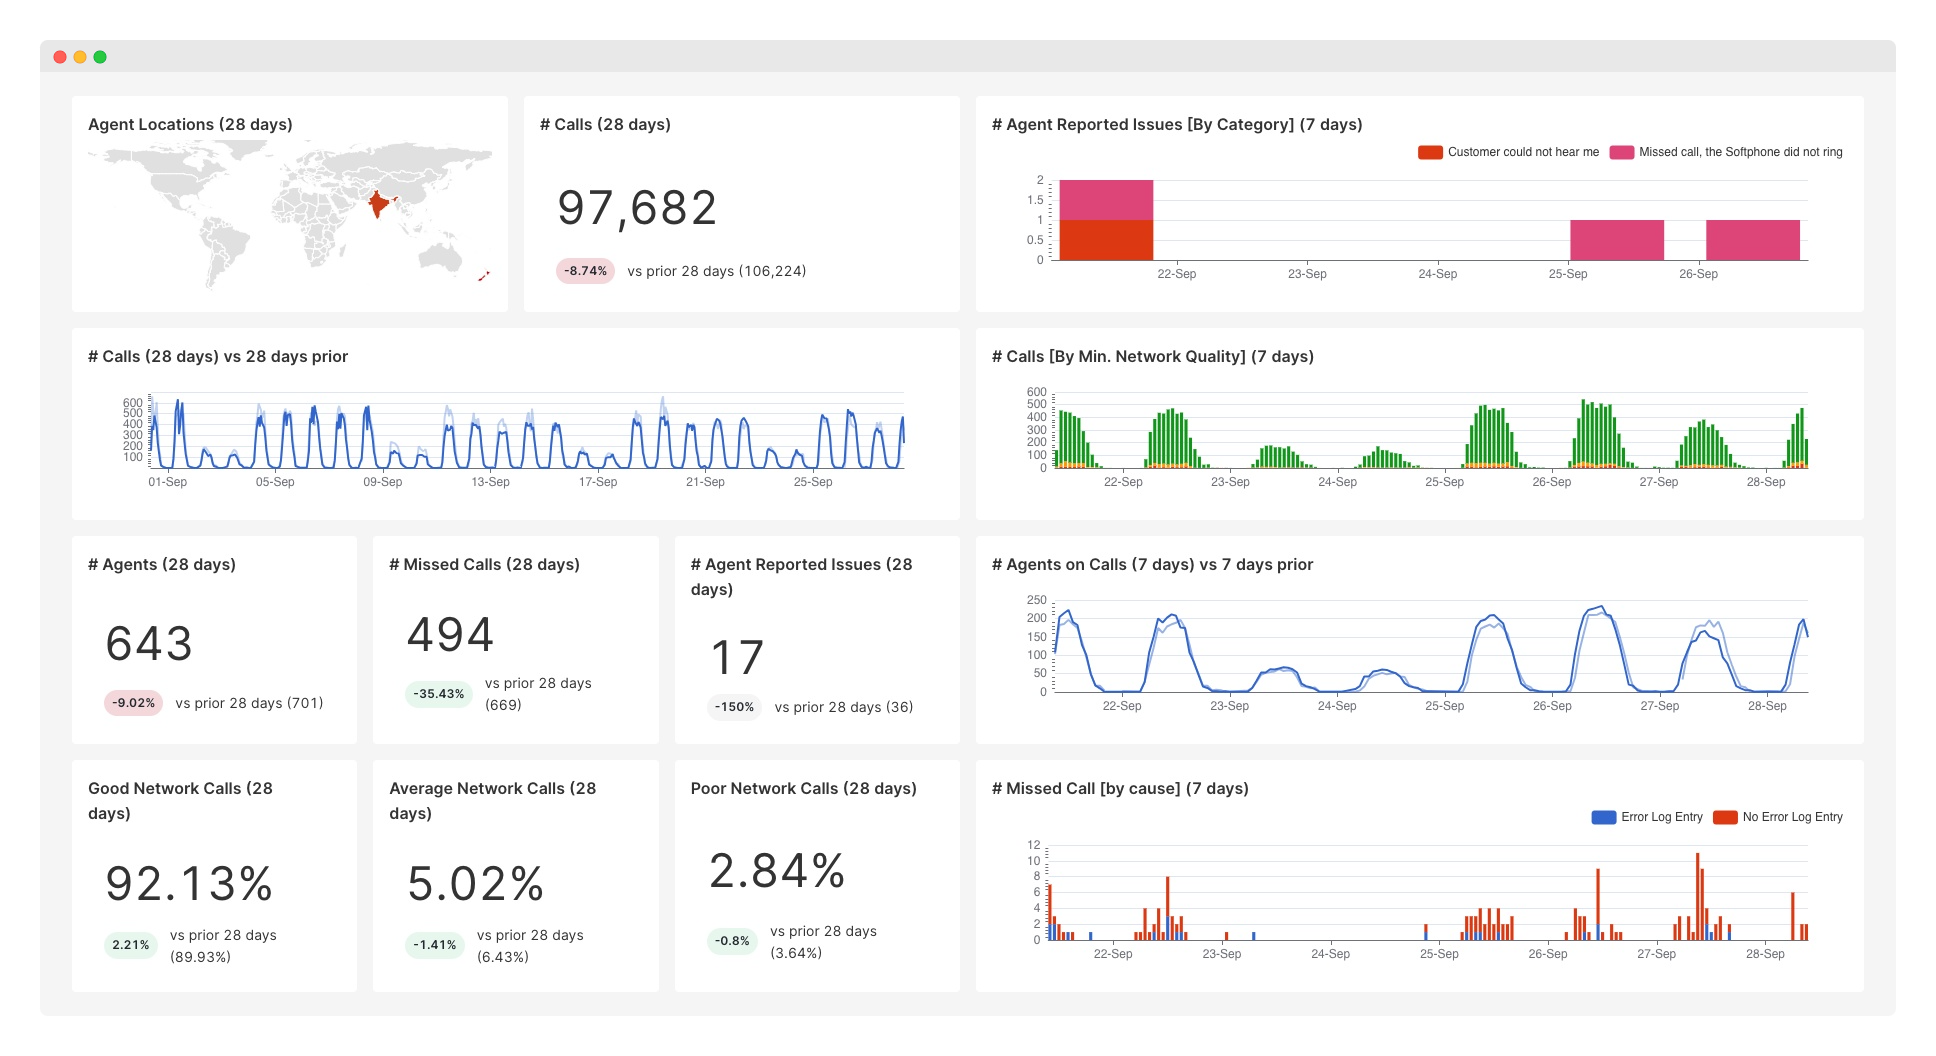Click '# Missed Call [by cause] (7 days)' title
This screenshot has height=1056, width=1936.
coord(1120,788)
